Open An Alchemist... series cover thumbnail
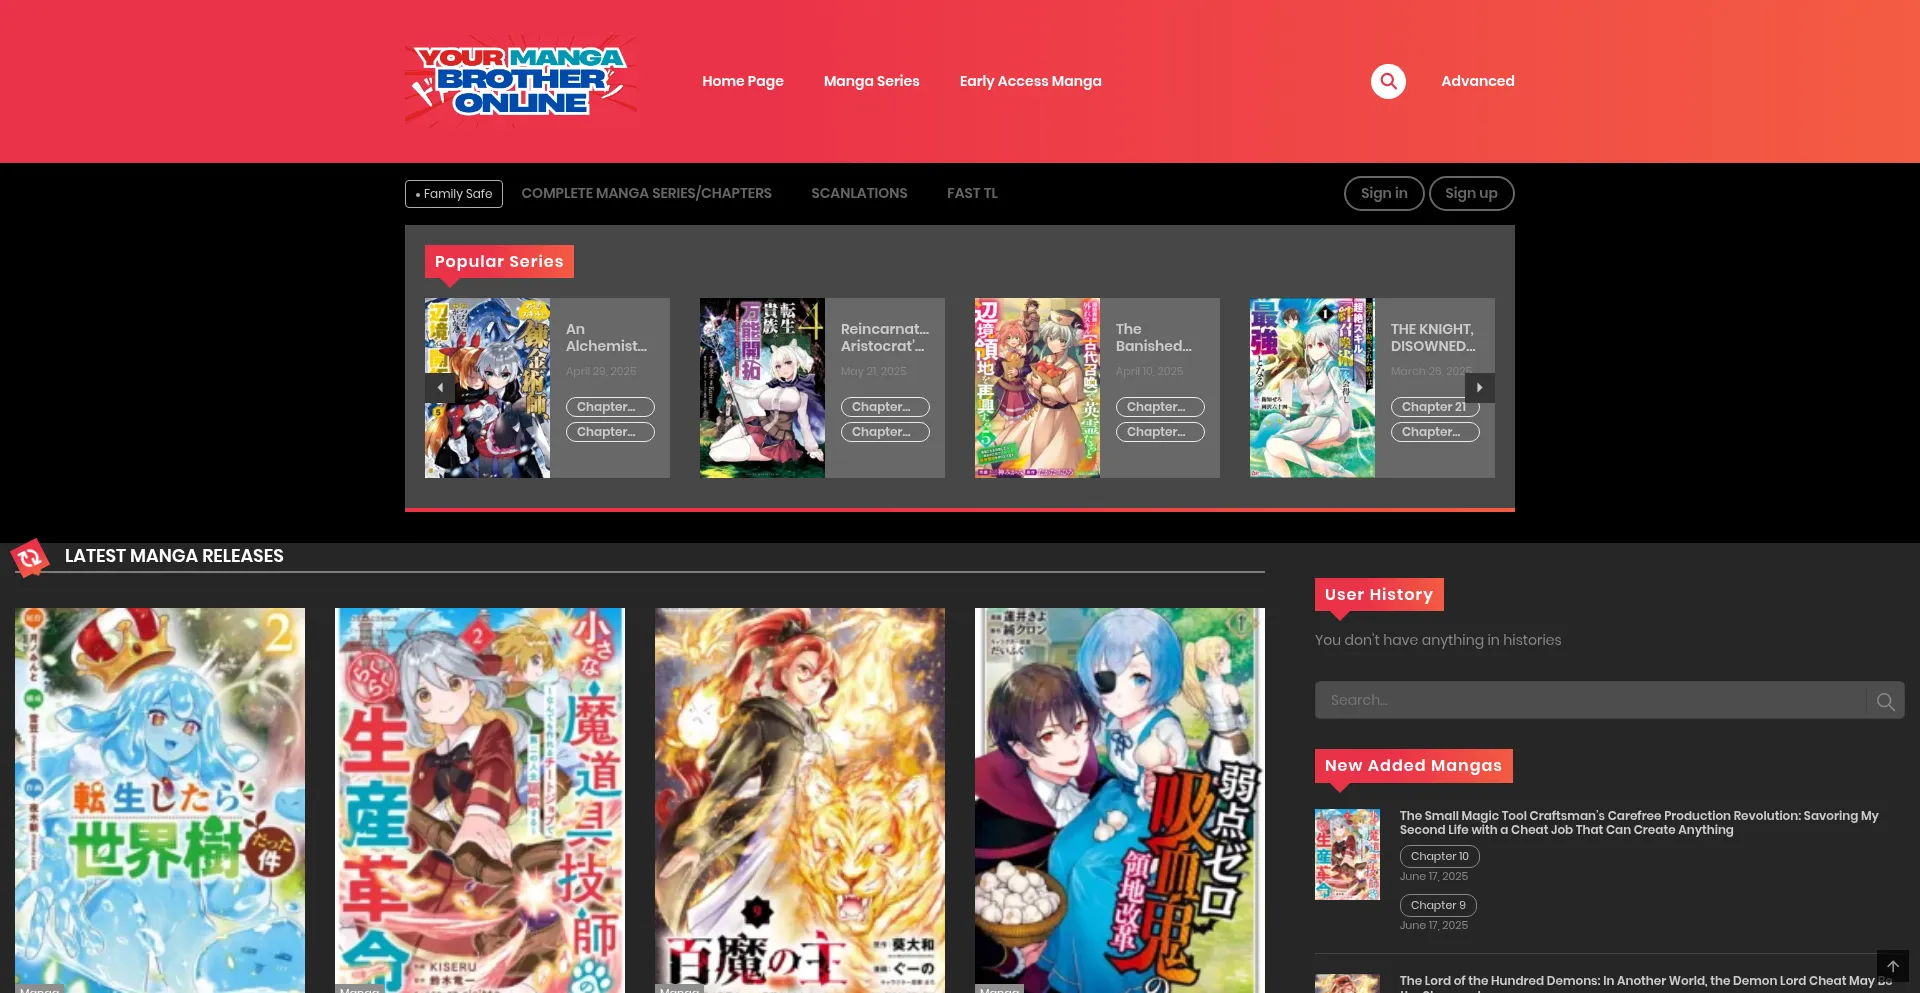 click(487, 388)
